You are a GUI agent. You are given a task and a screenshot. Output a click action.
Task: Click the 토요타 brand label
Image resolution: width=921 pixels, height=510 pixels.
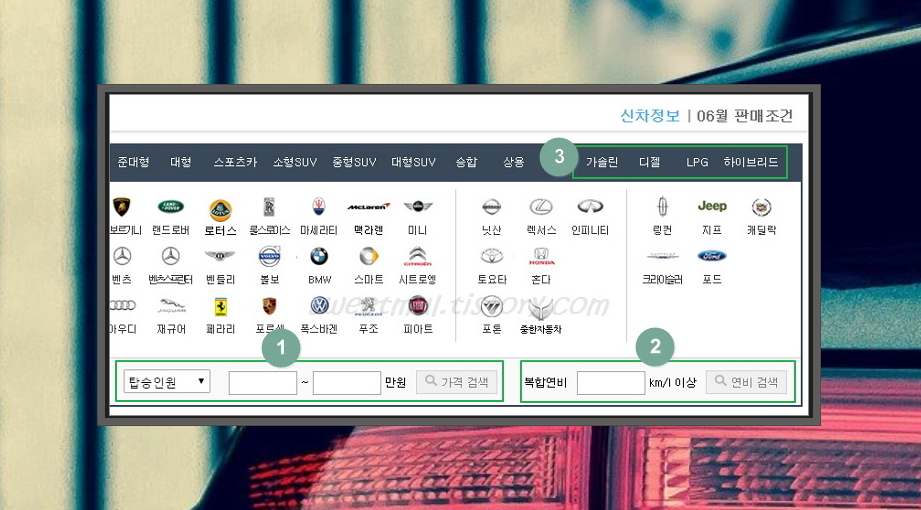[x=492, y=280]
